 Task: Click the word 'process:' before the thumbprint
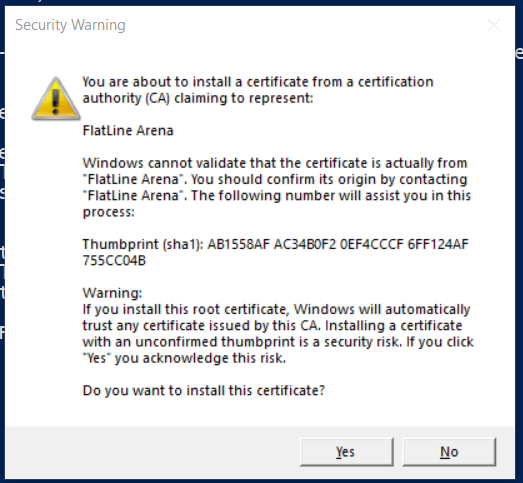point(108,212)
